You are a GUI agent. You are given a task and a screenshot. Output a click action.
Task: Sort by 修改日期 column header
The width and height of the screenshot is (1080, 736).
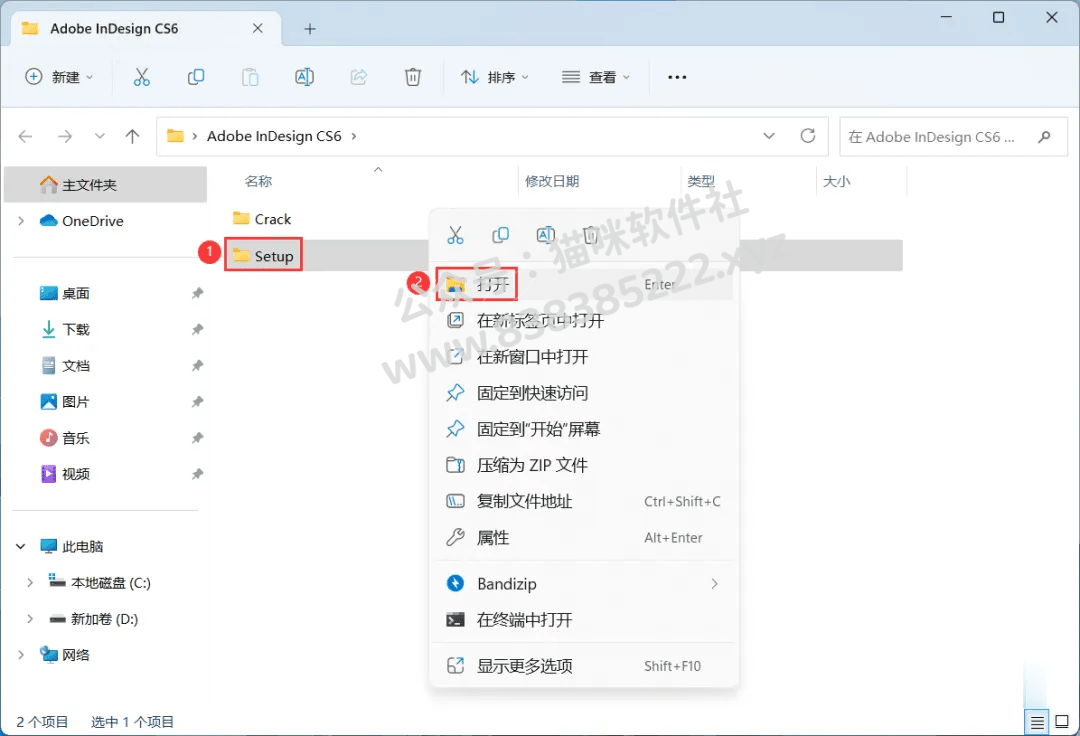tap(552, 181)
